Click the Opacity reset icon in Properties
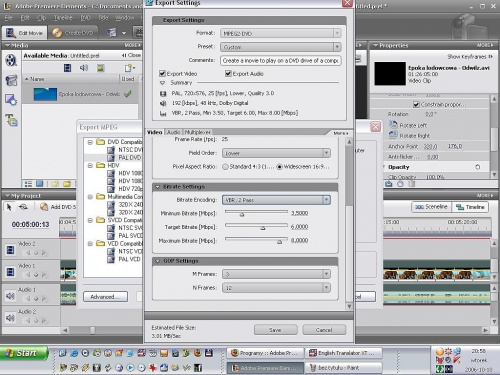Screen dimensions: 500x375 pyautogui.click(x=478, y=167)
